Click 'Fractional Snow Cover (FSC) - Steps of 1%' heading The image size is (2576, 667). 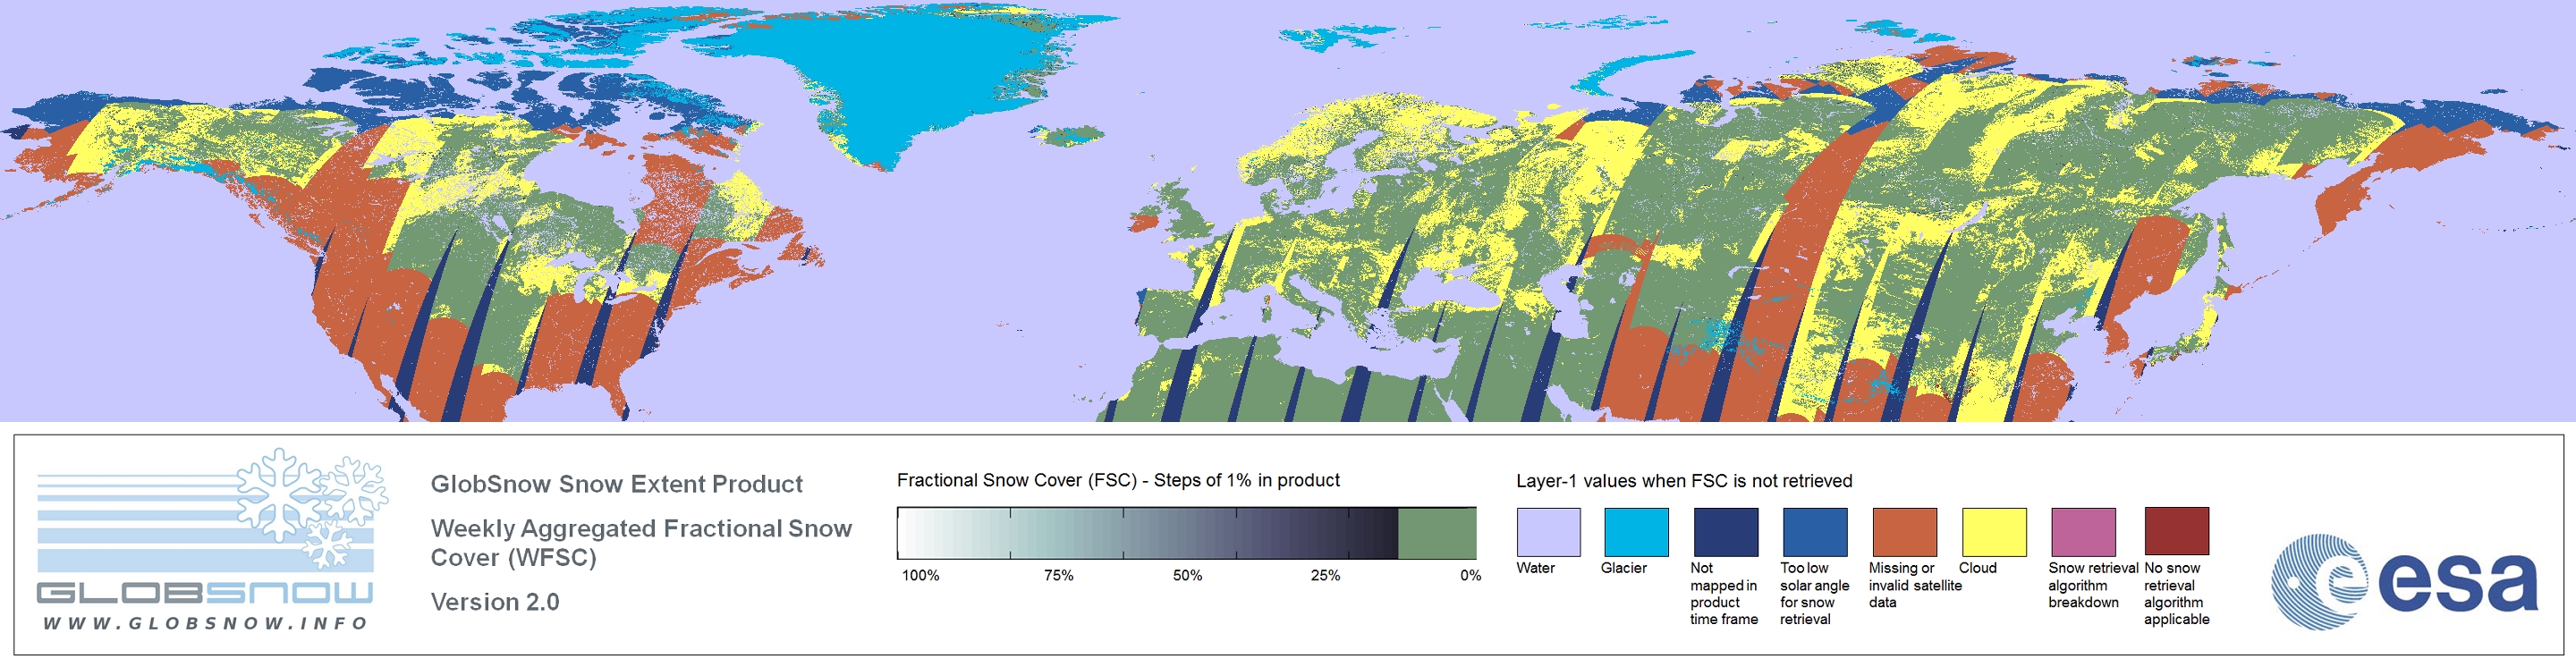click(x=1118, y=480)
